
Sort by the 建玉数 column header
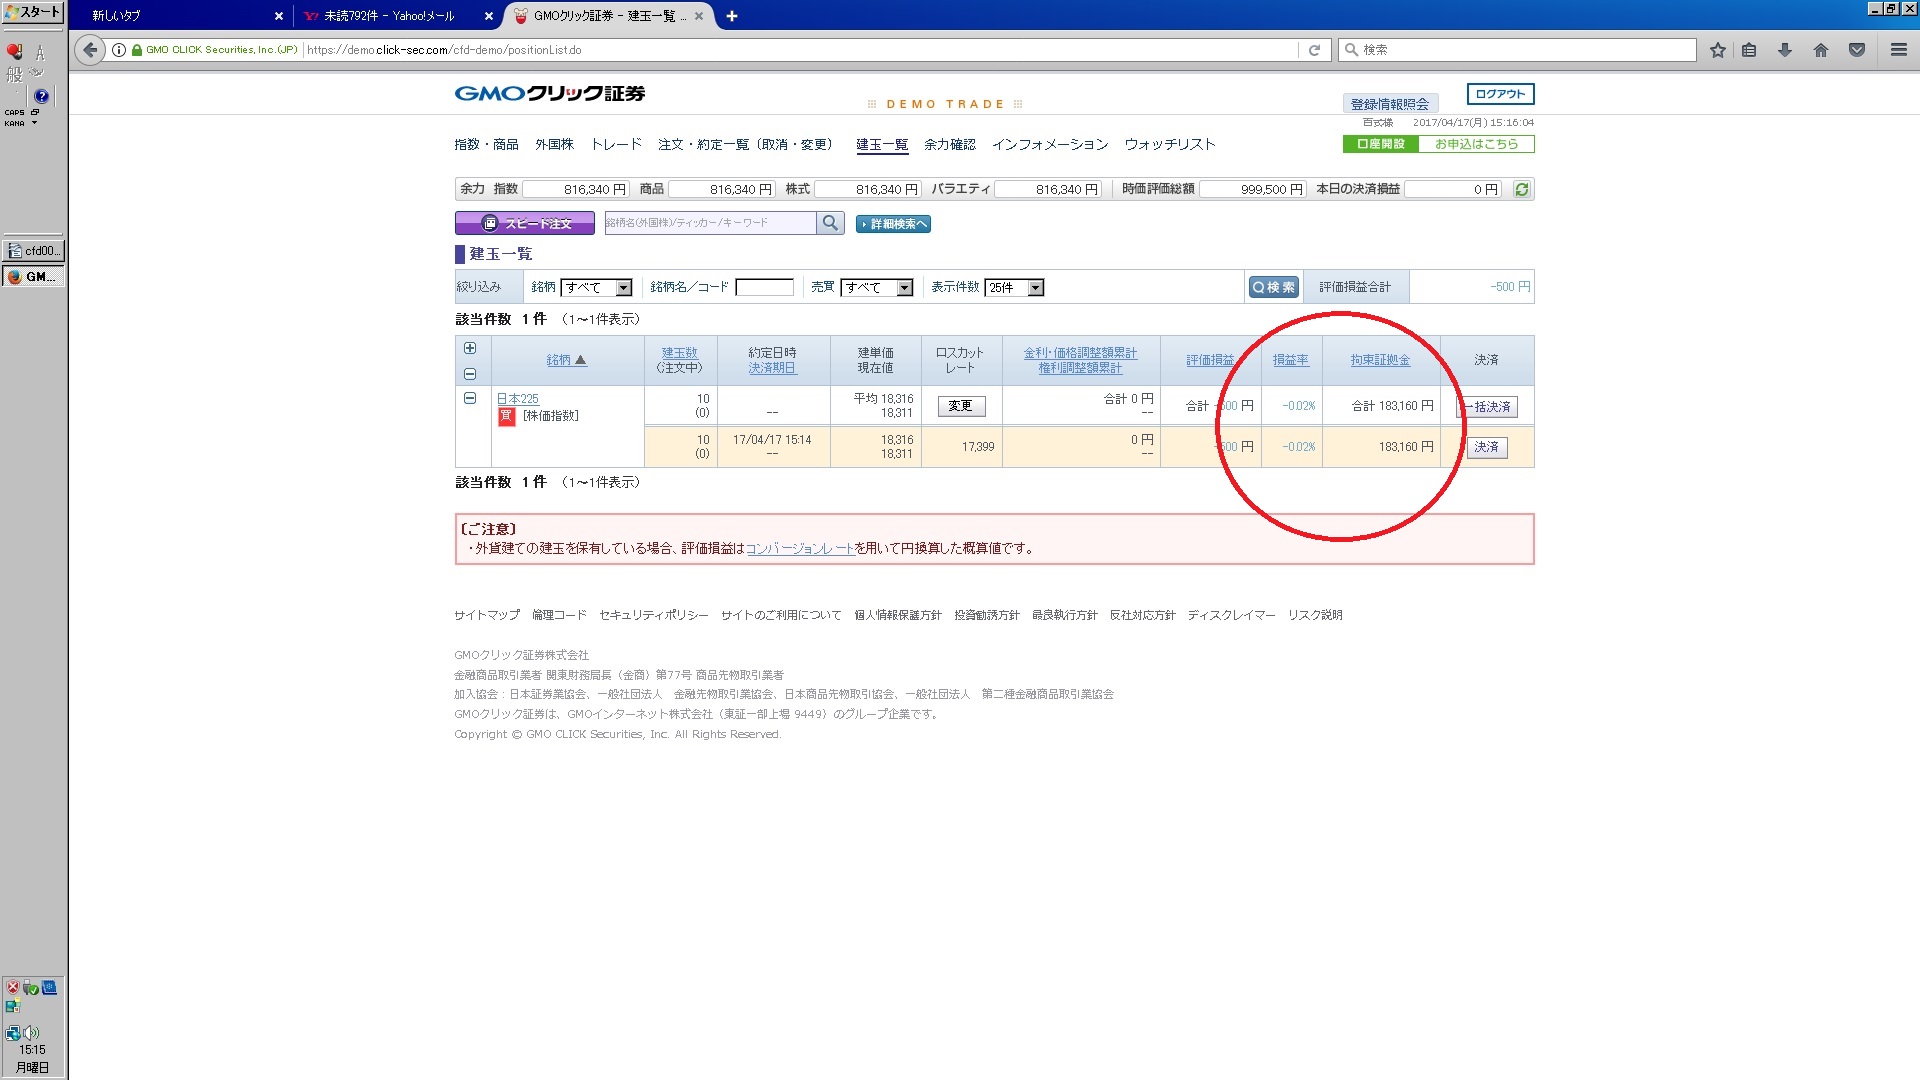680,353
